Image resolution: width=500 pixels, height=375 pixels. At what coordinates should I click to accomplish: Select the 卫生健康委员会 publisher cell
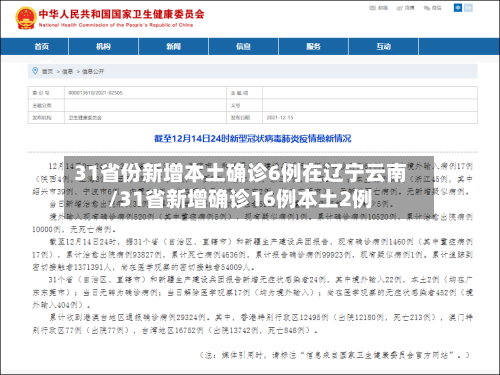(x=85, y=118)
